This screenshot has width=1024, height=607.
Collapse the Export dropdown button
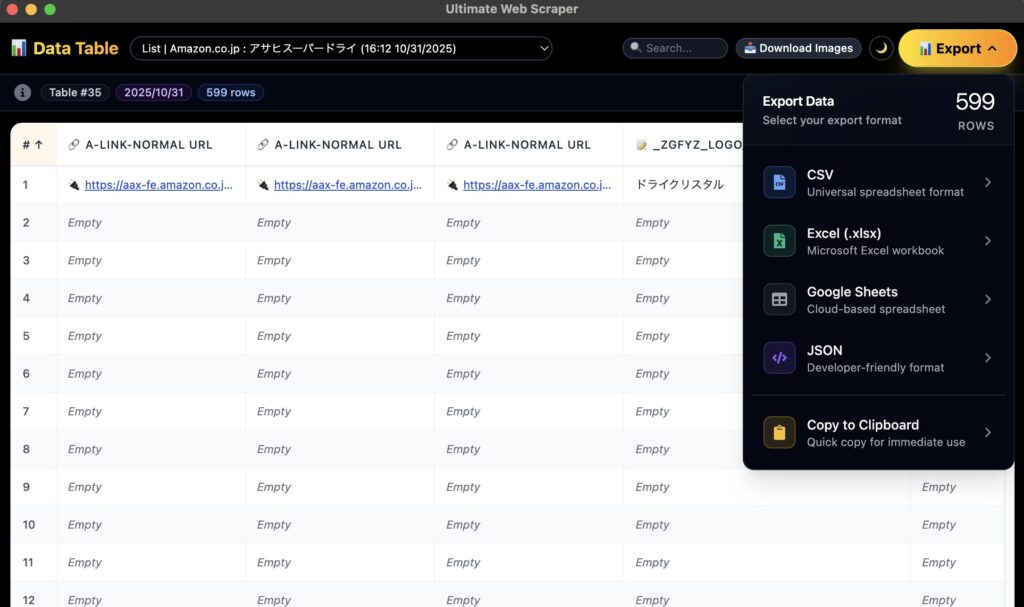pos(957,48)
